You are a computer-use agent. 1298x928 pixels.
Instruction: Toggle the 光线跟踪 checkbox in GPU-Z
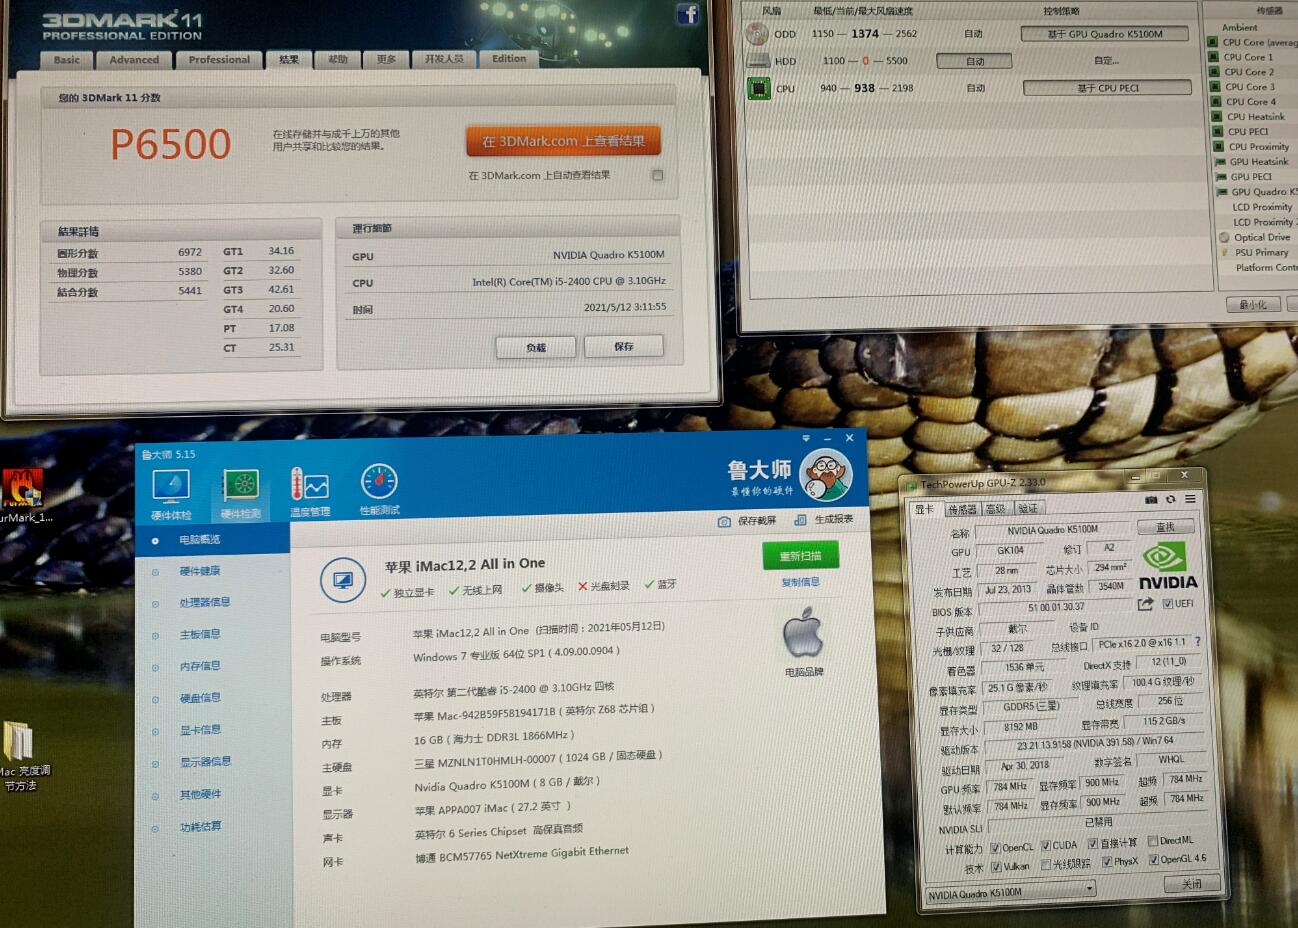pyautogui.click(x=1046, y=865)
